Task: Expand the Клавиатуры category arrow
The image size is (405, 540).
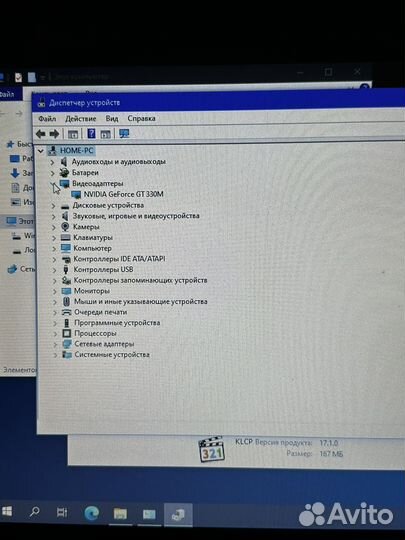Action: [54, 238]
